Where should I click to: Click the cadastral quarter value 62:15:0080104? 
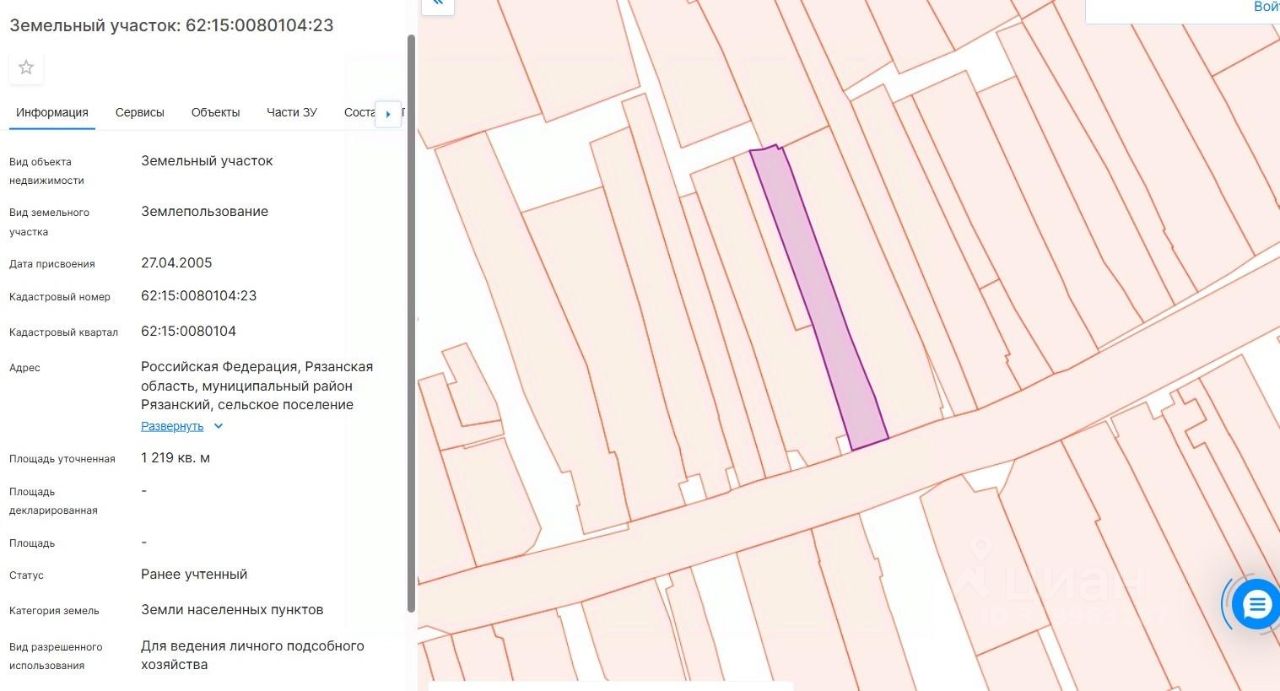pos(188,331)
